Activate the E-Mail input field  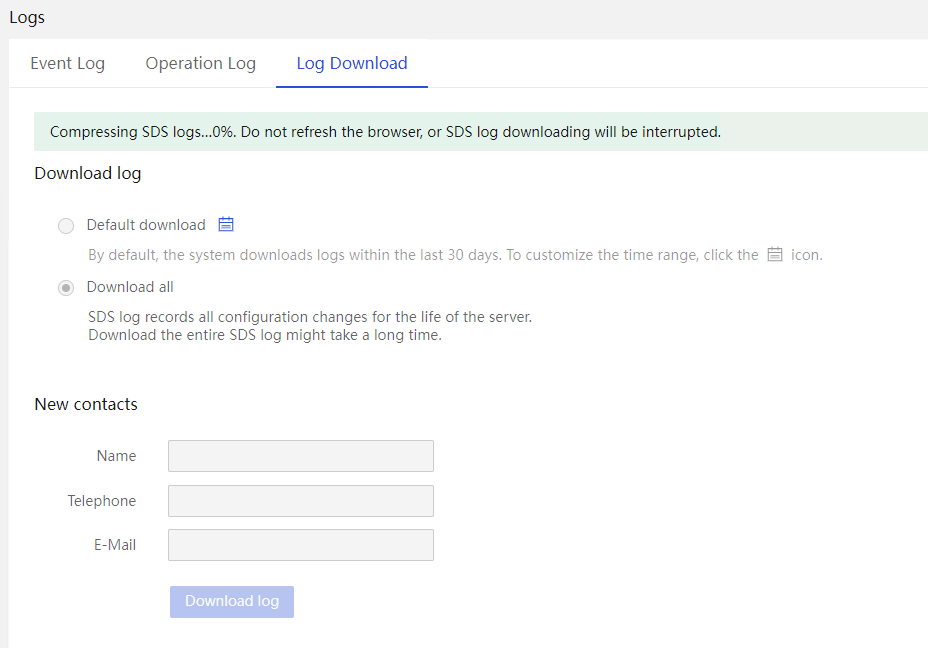click(x=301, y=545)
